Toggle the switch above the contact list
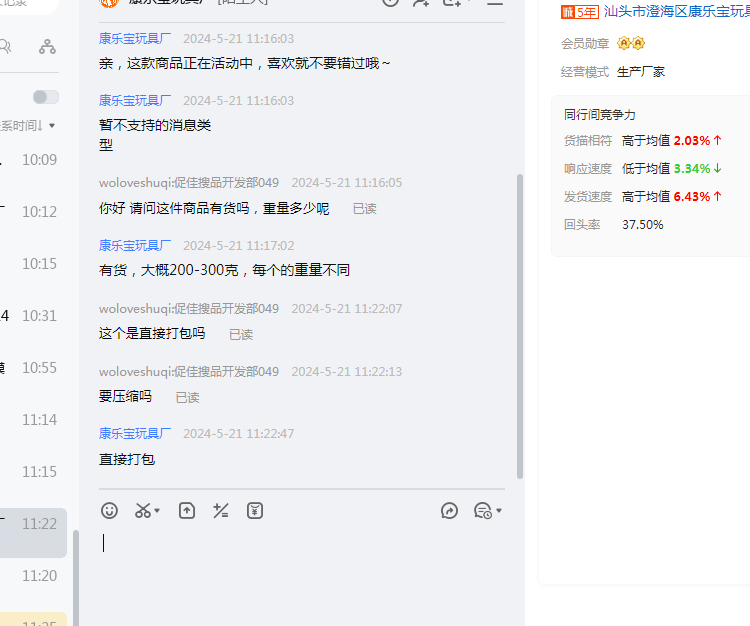Viewport: 750px width, 626px height. click(46, 97)
